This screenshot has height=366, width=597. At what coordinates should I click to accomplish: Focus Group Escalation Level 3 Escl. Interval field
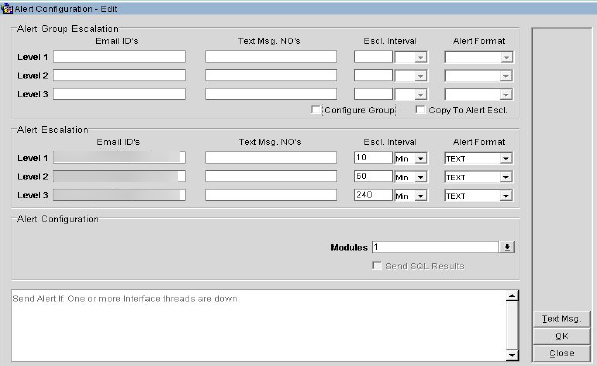pos(373,94)
